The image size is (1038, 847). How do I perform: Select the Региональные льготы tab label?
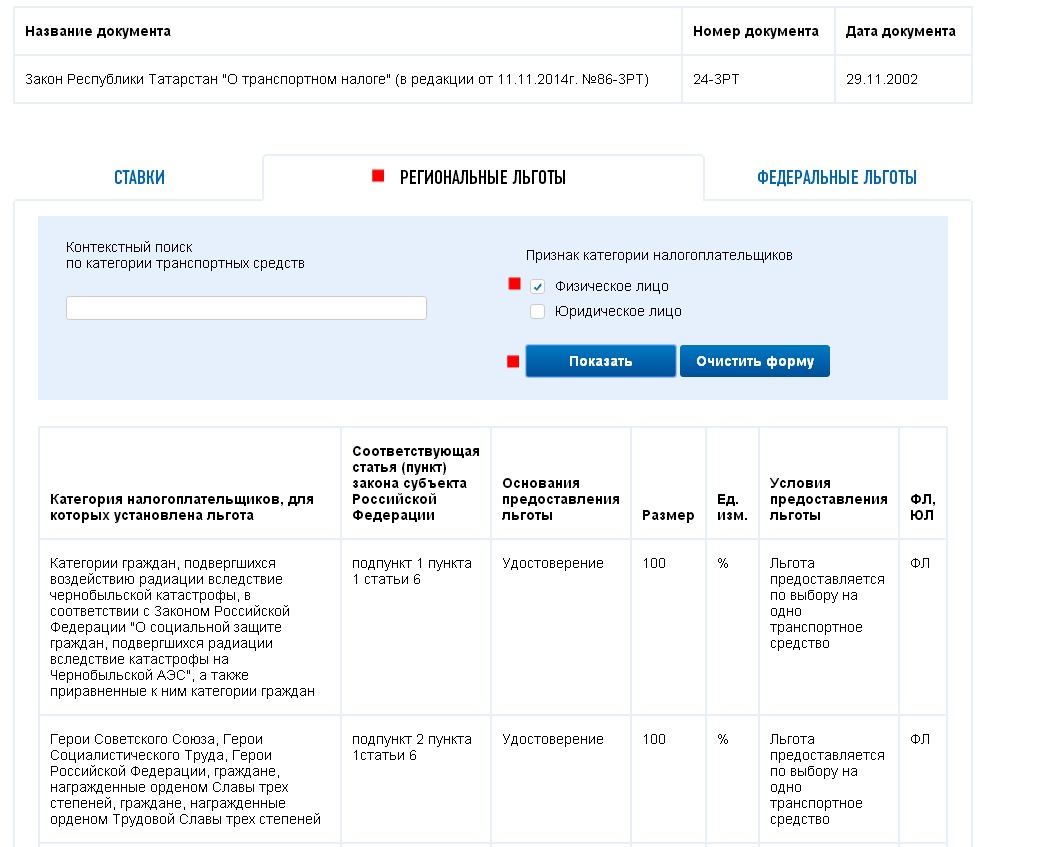coord(482,178)
